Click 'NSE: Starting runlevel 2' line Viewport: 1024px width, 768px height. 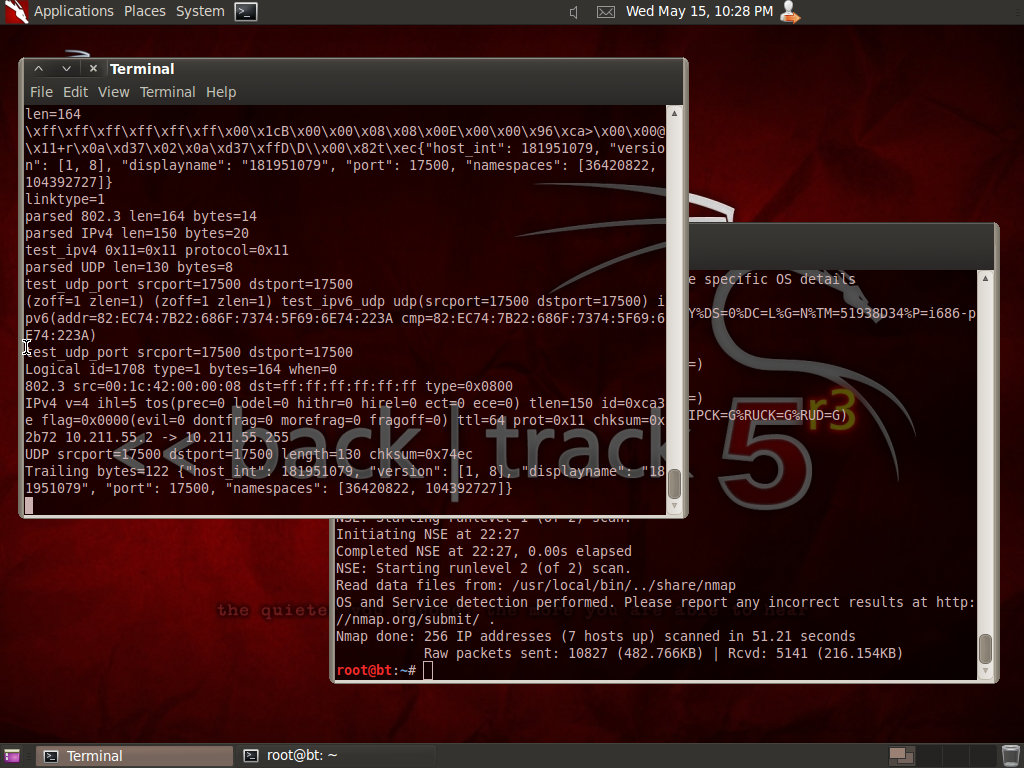pos(484,568)
